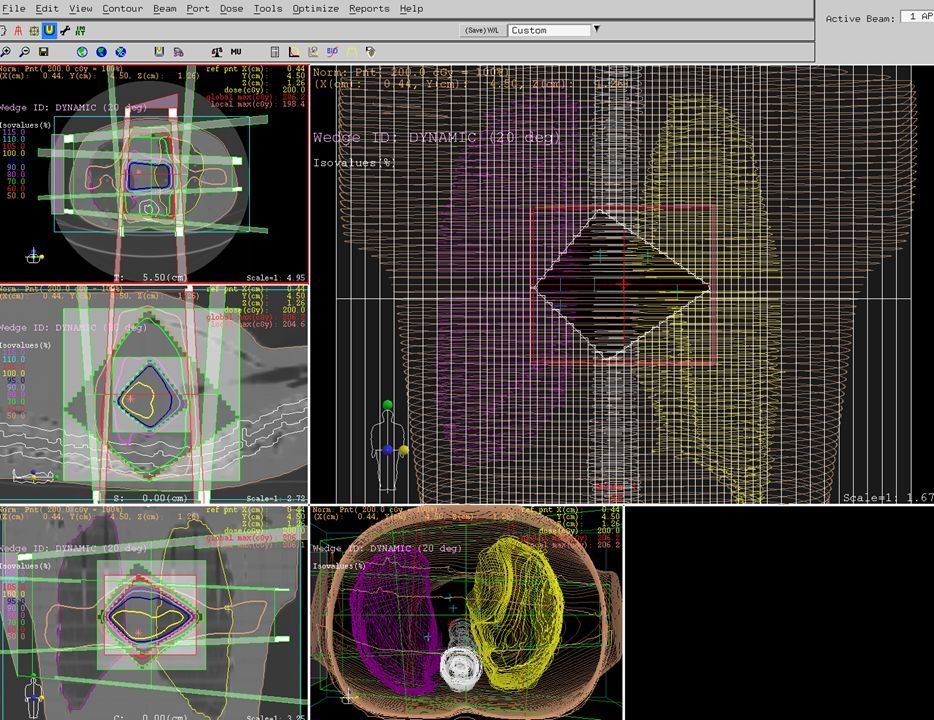This screenshot has height=720, width=934.
Task: Toggle the highlighted blue U-shaped mode icon
Action: [49, 30]
